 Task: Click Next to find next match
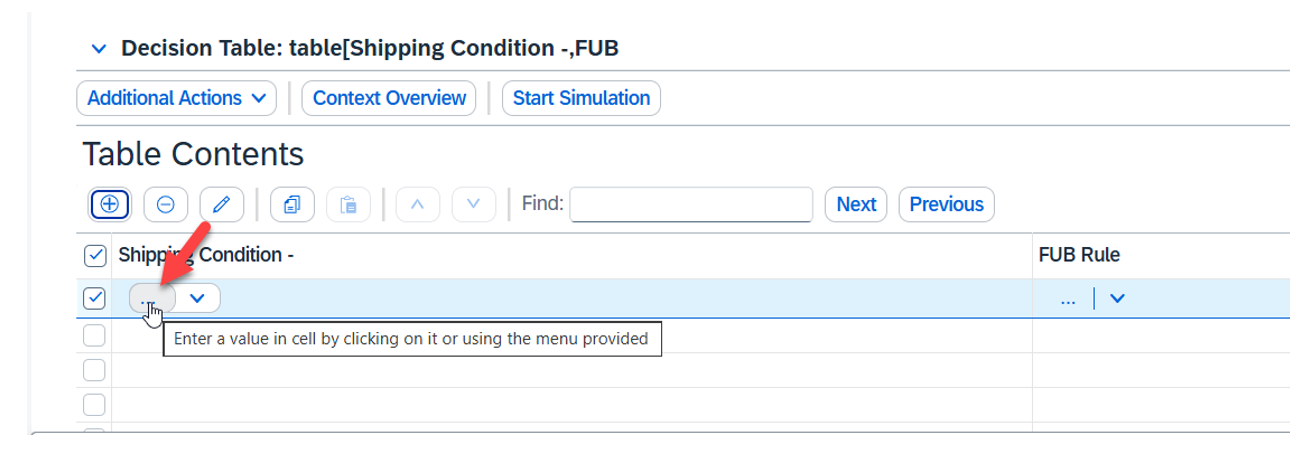[856, 204]
